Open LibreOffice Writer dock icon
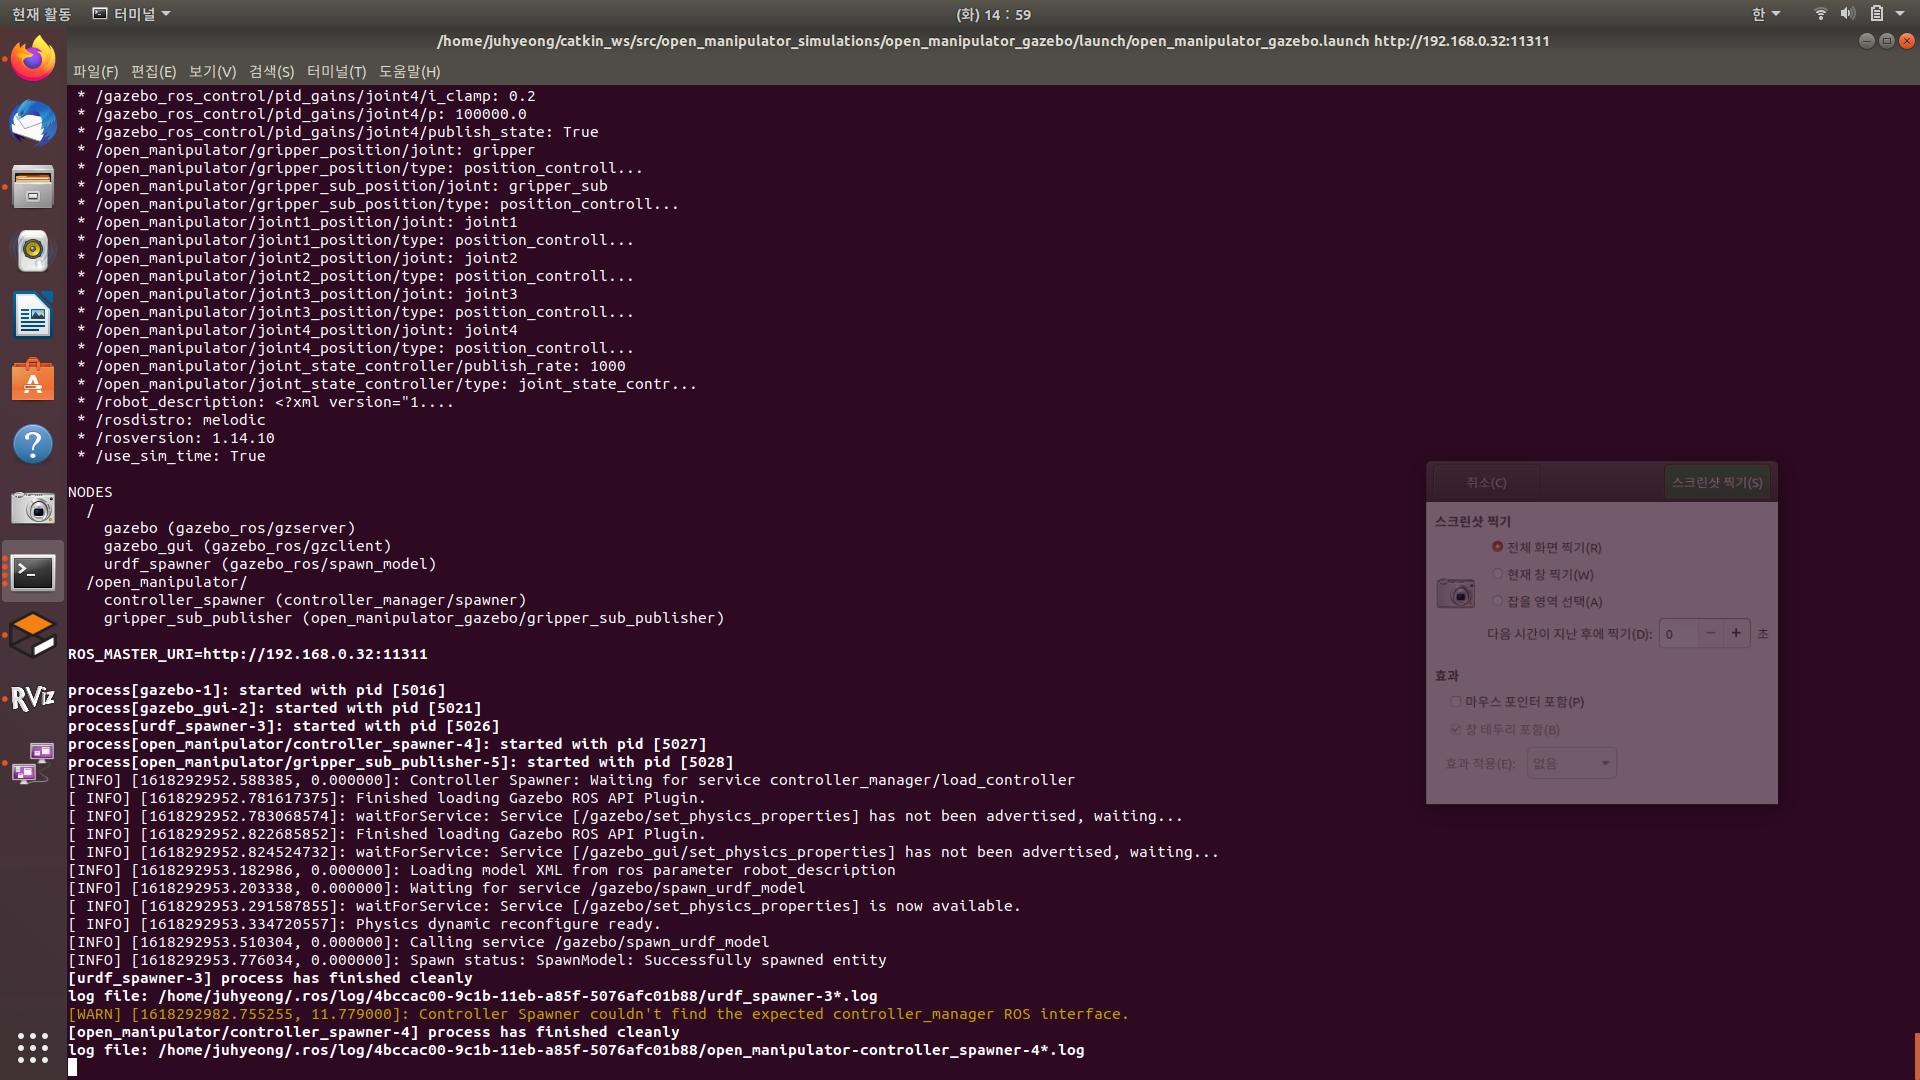The width and height of the screenshot is (1920, 1080). pyautogui.click(x=33, y=316)
